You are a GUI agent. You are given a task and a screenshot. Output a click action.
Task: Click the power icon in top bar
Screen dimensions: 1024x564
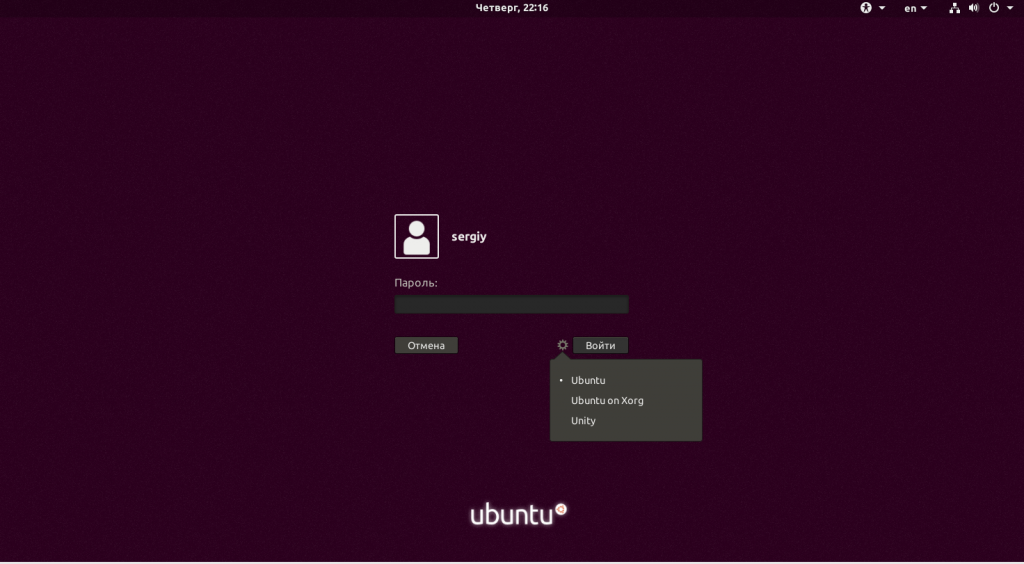point(993,8)
